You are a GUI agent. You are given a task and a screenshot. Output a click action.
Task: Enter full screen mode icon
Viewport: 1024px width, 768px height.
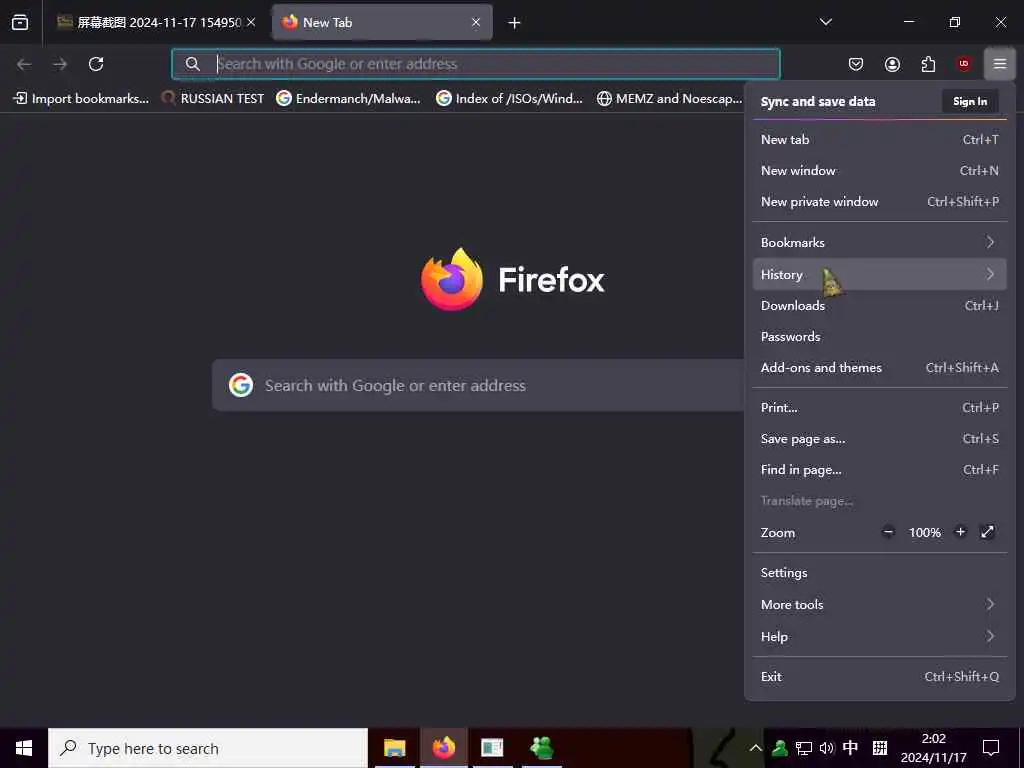point(987,532)
